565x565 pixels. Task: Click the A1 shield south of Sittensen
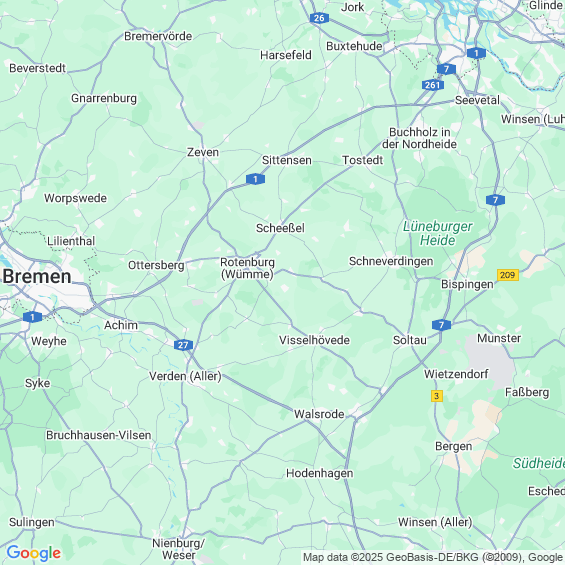[x=255, y=179]
